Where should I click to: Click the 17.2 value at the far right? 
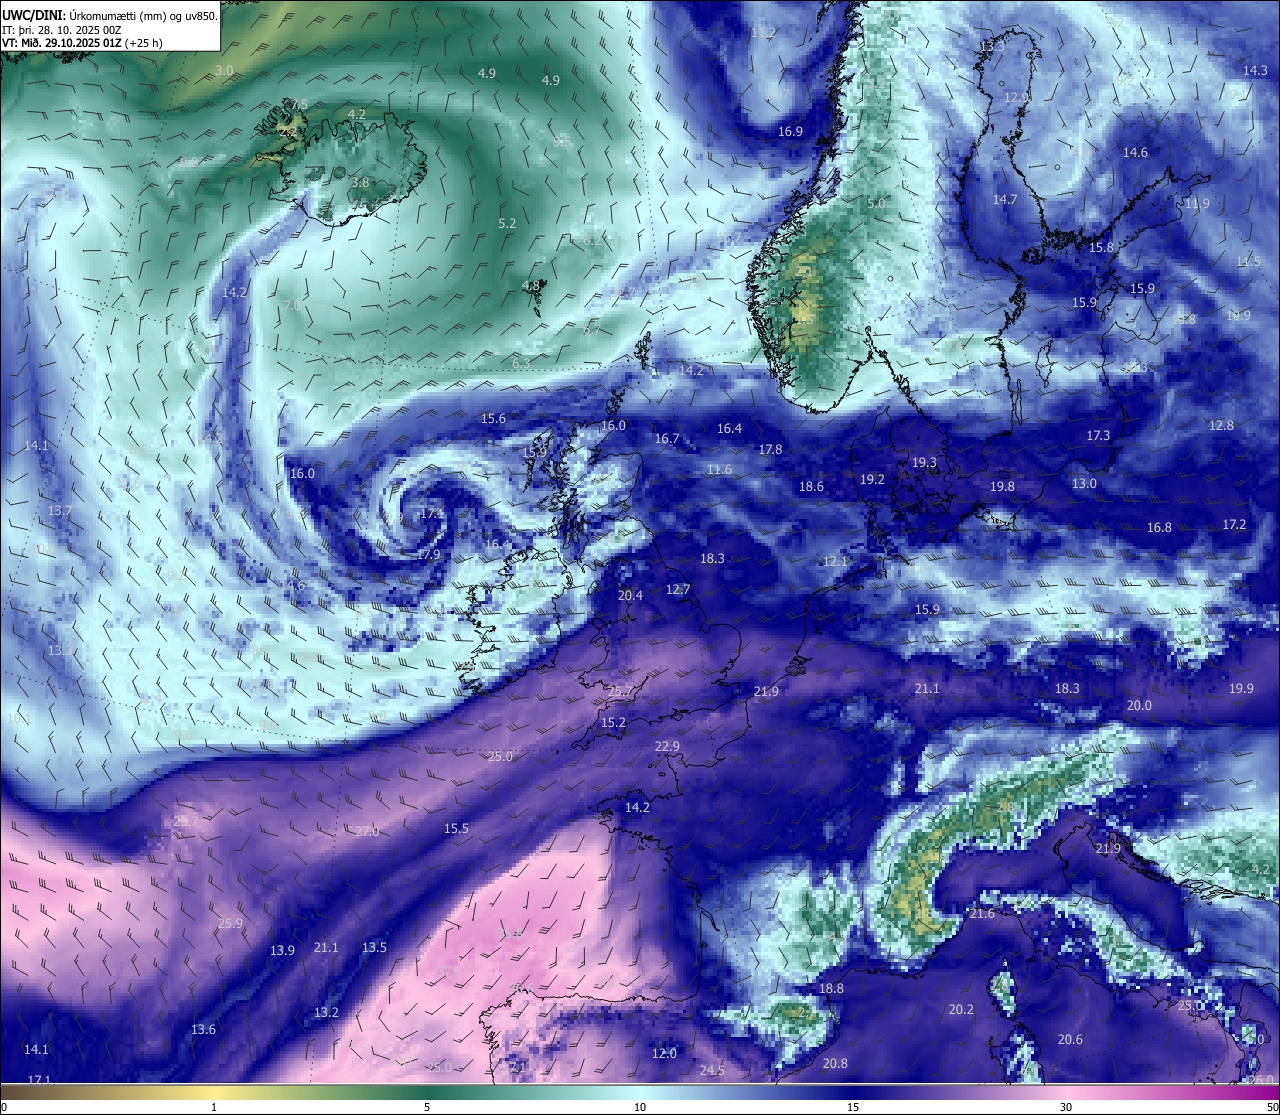click(1234, 525)
